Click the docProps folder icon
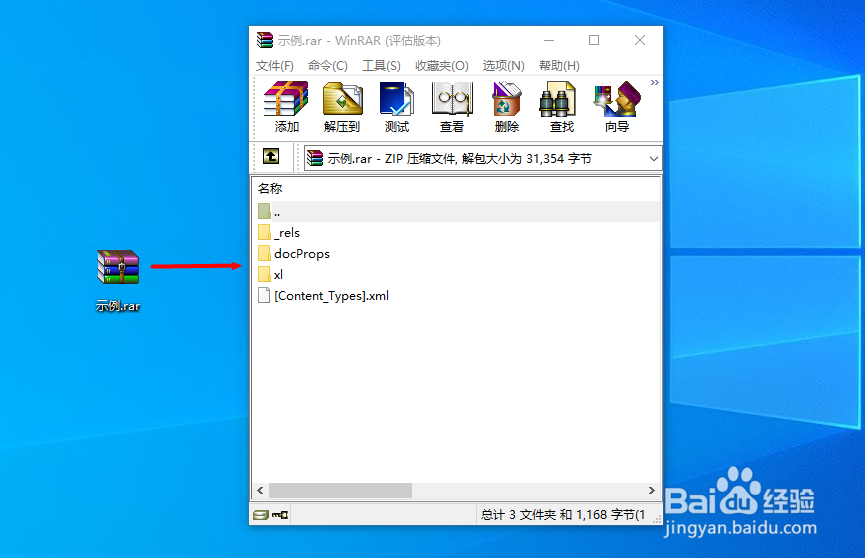The image size is (865, 558). point(264,253)
